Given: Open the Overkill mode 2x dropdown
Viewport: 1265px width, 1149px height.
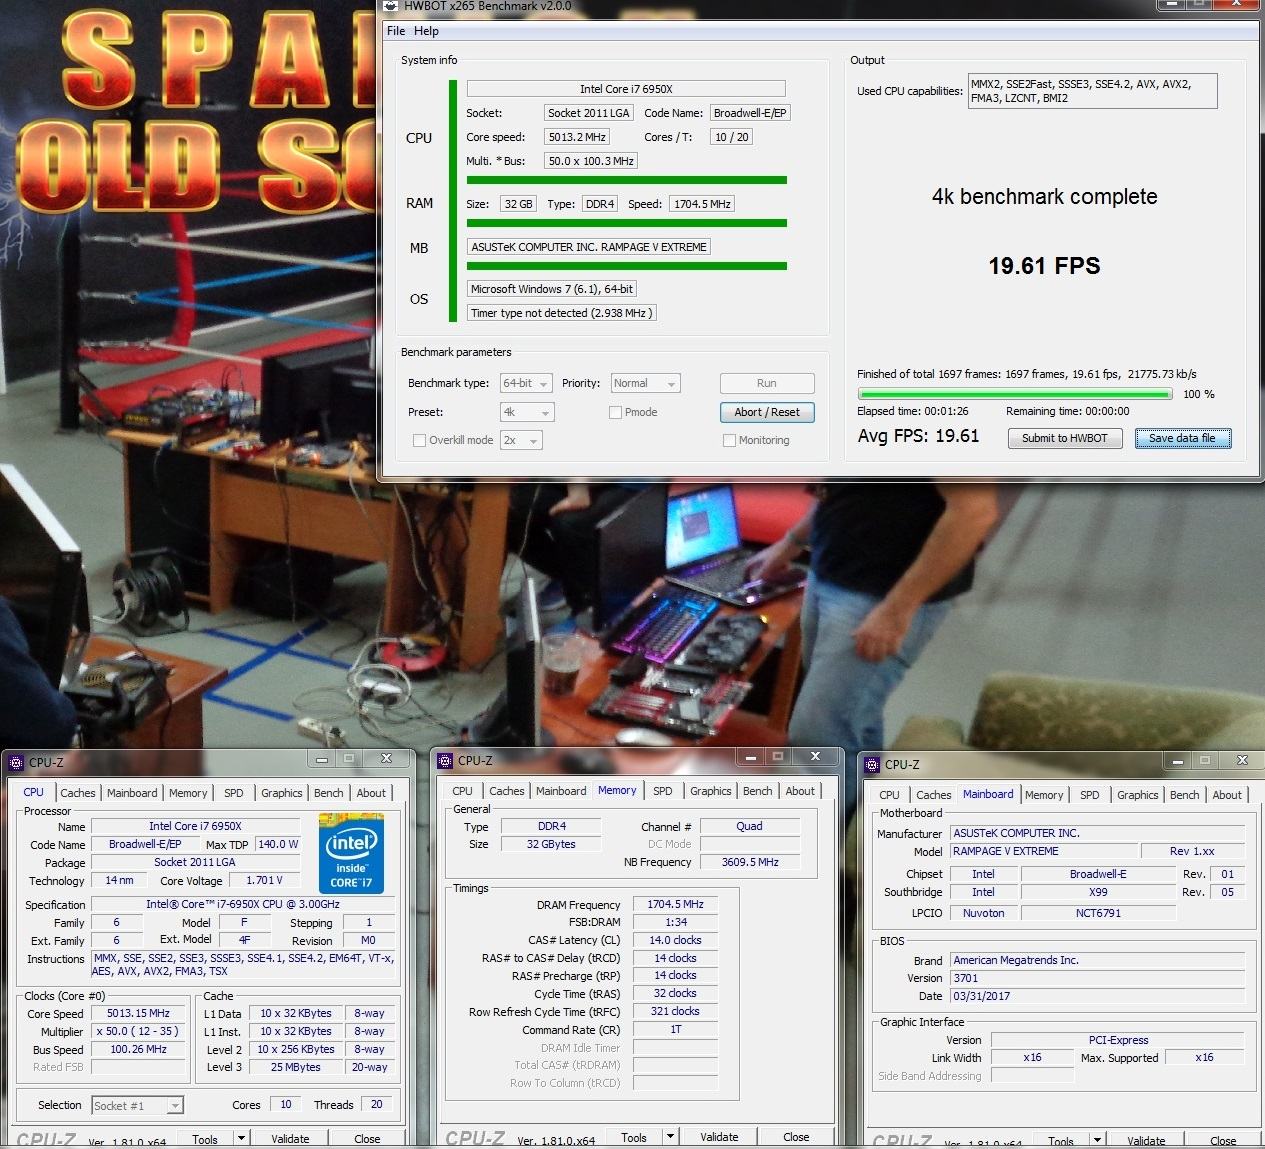Looking at the screenshot, I should [521, 440].
